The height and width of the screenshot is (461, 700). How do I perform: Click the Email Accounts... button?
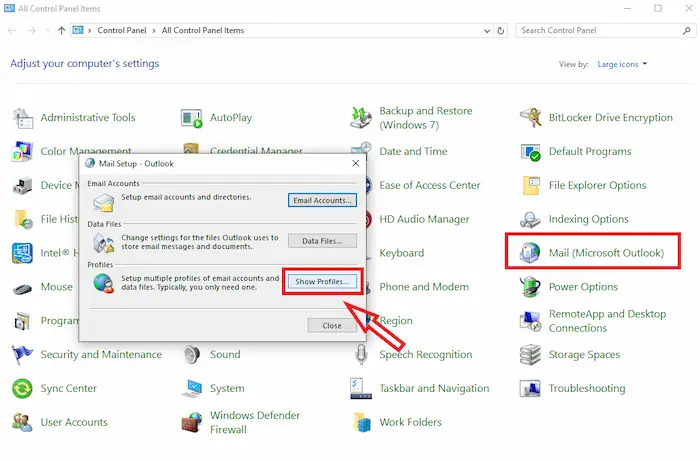[322, 200]
